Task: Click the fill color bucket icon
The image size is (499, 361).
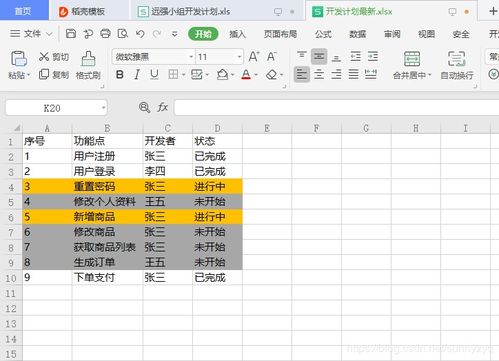Action: (222, 74)
